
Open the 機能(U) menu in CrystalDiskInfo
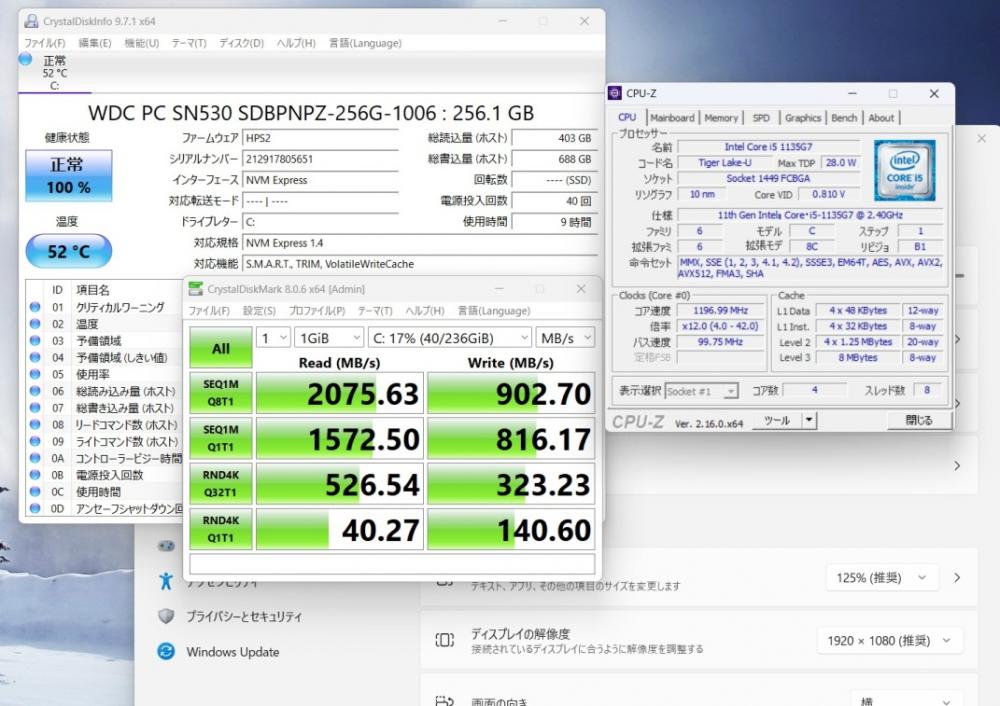(141, 43)
